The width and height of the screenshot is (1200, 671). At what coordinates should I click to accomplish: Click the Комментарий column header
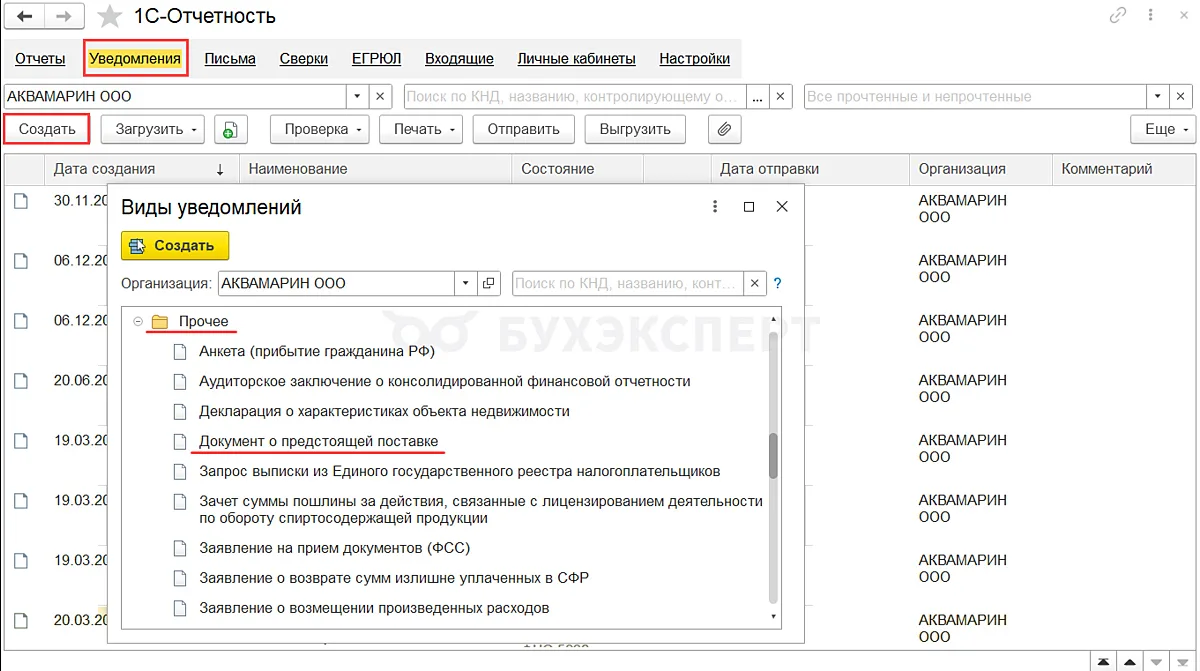(x=1124, y=169)
